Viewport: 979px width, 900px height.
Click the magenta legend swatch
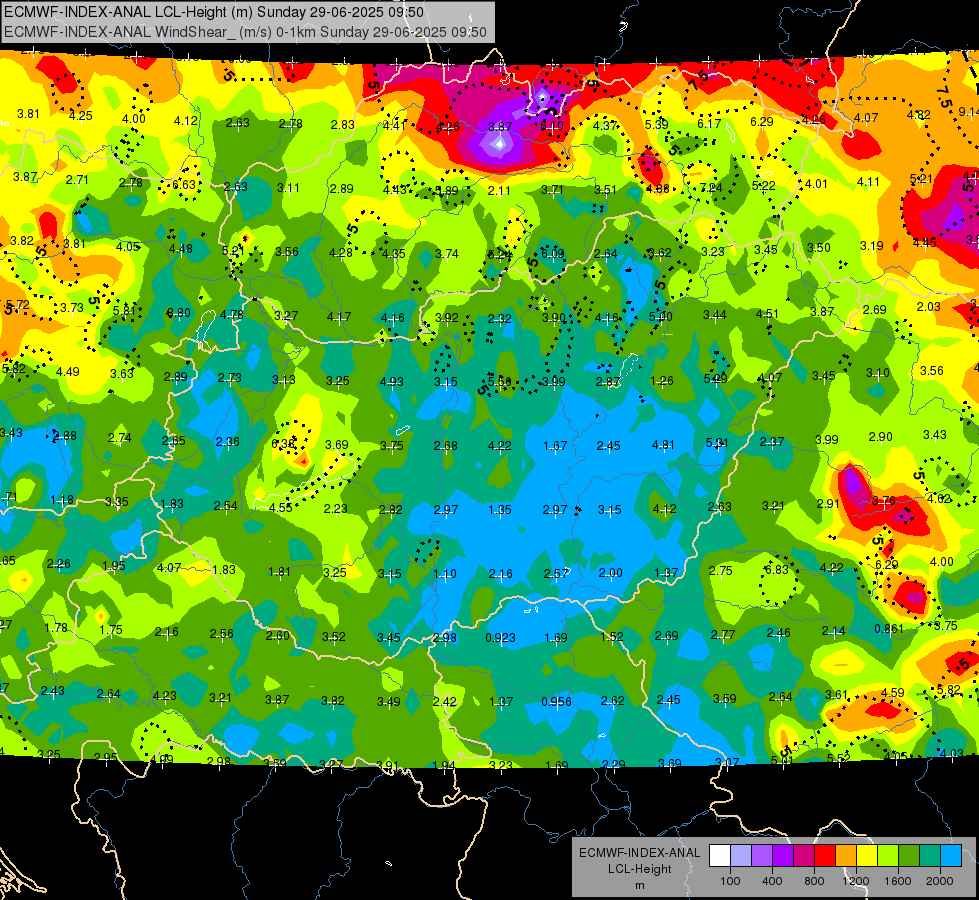(804, 856)
